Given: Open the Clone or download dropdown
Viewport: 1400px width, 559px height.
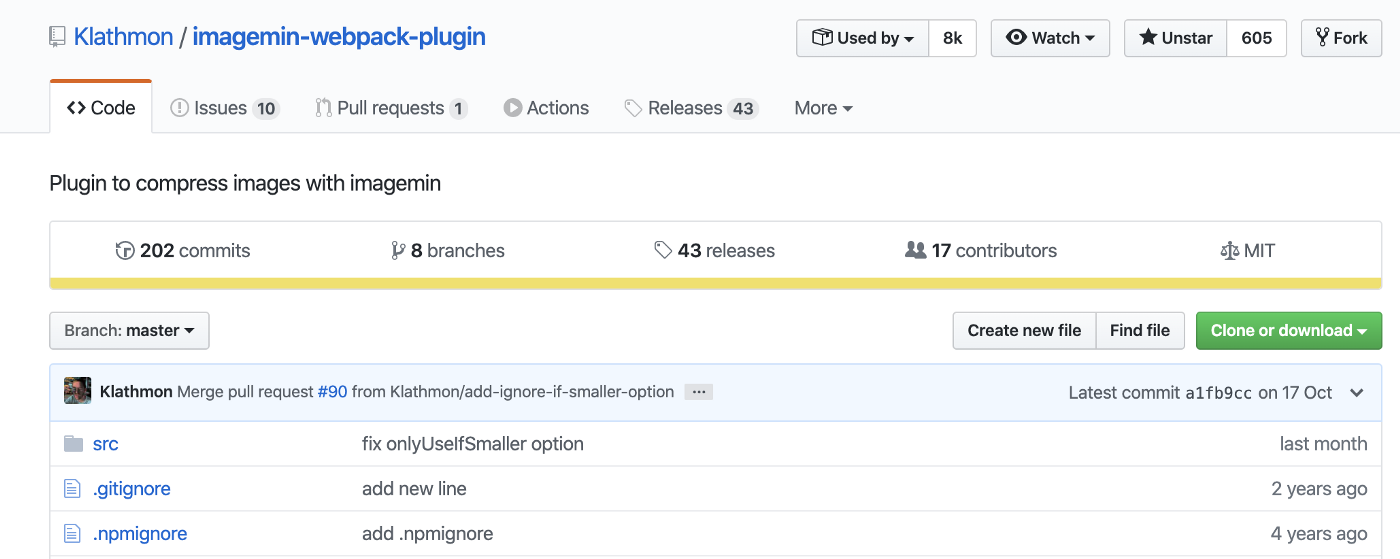Looking at the screenshot, I should (1288, 331).
